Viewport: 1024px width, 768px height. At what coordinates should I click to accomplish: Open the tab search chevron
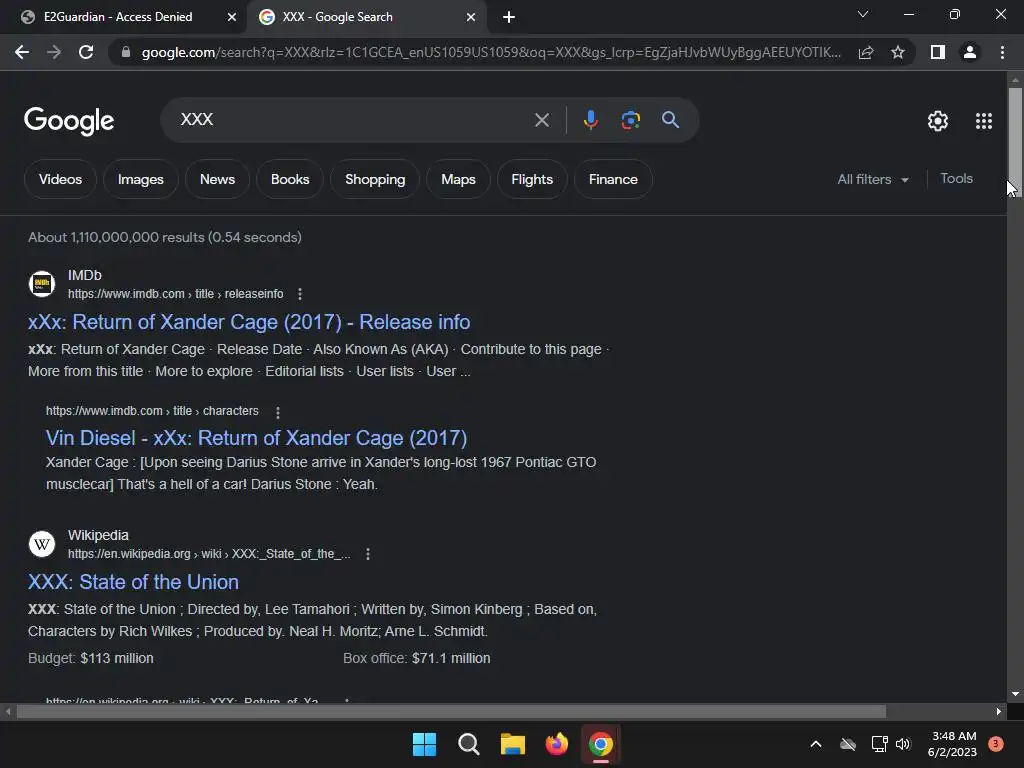pos(863,14)
